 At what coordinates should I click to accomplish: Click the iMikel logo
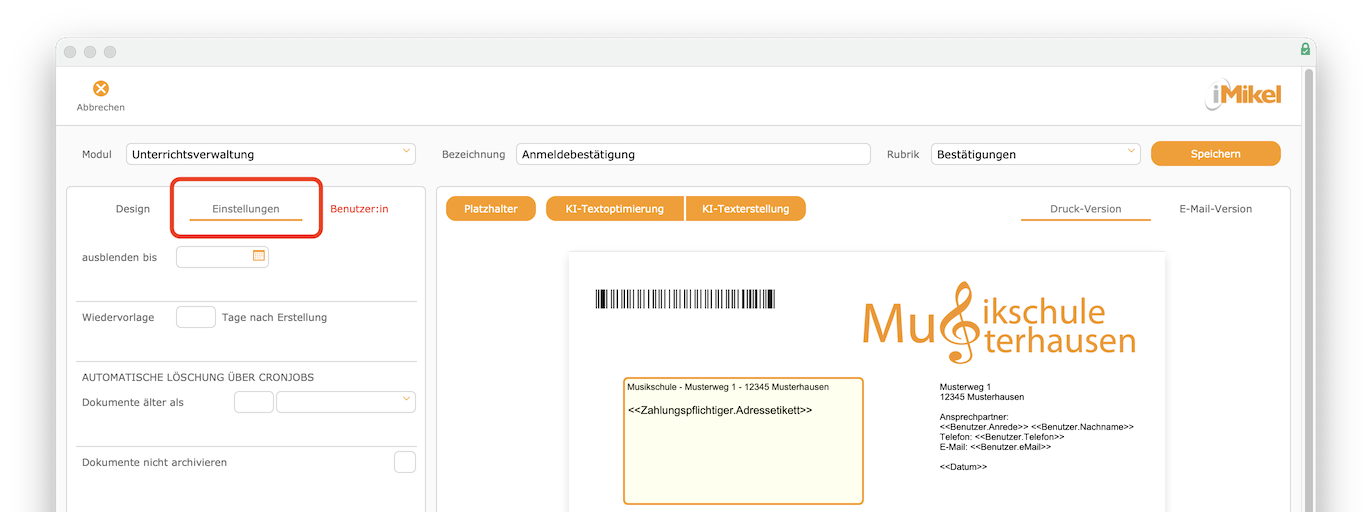(1243, 96)
